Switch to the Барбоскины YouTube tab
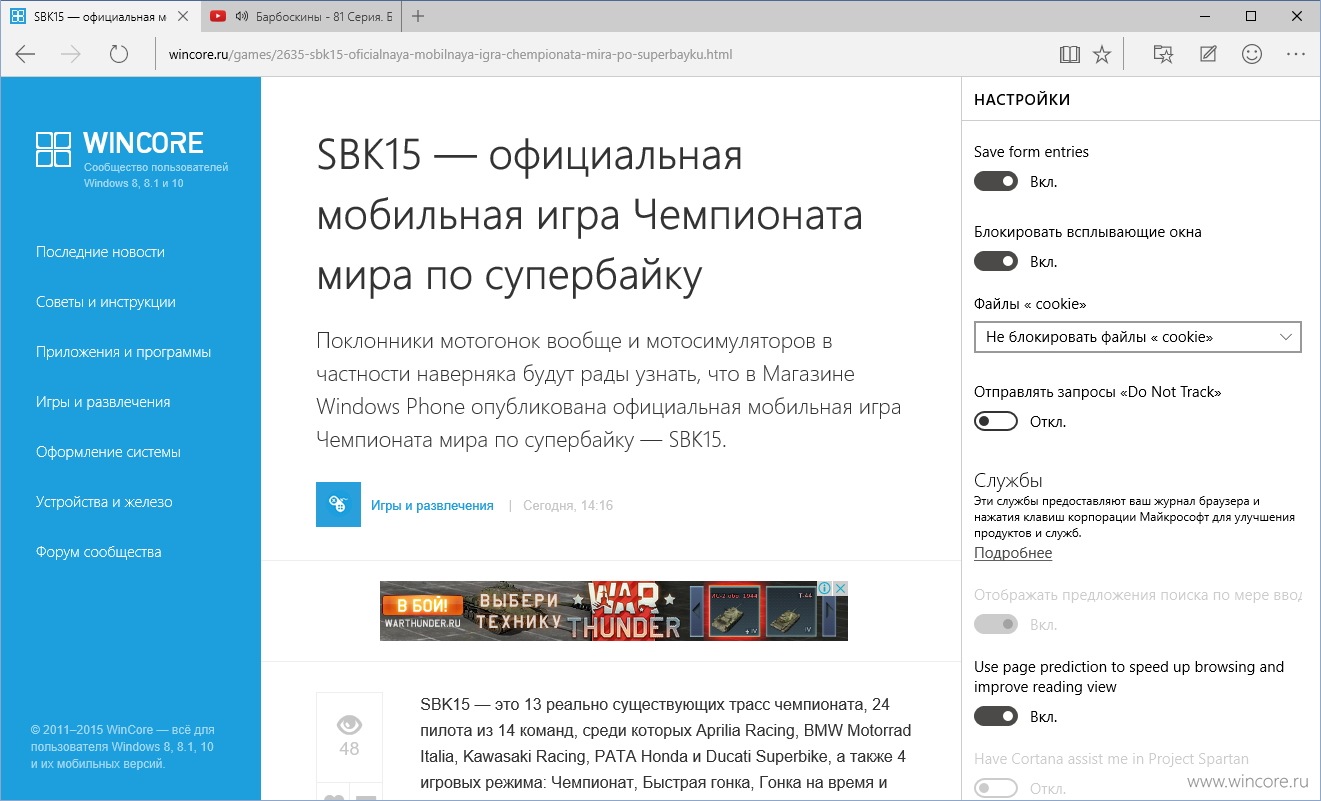This screenshot has width=1321, height=801. [x=300, y=16]
